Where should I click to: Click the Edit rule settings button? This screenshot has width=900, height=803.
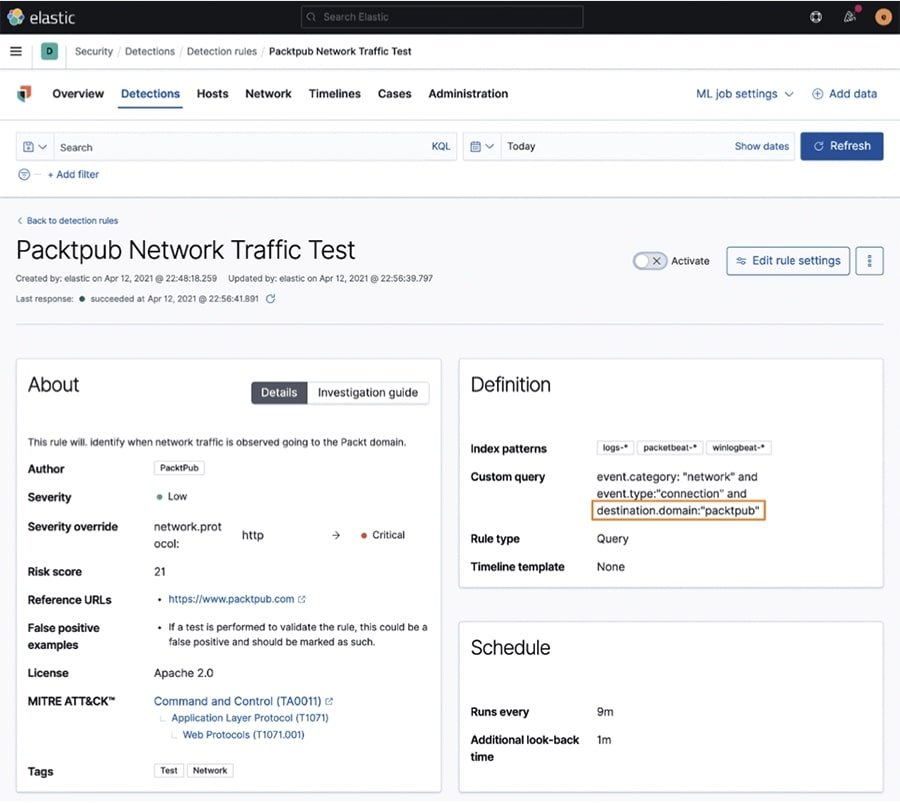[x=788, y=261]
